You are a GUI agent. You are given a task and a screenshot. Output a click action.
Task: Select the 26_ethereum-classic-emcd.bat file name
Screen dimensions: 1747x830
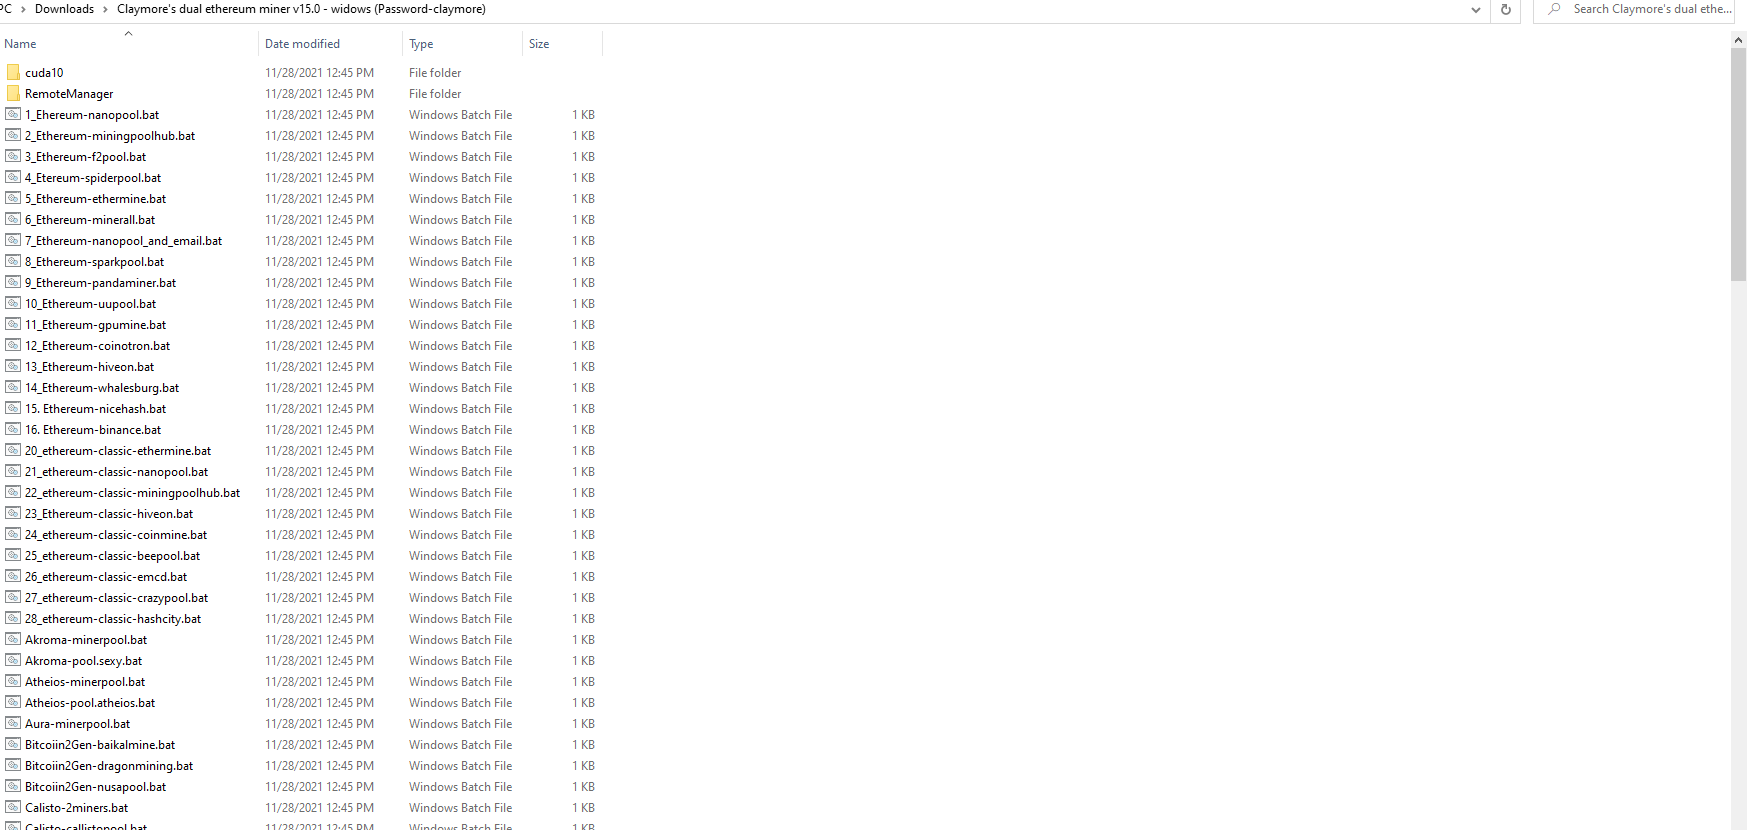click(x=106, y=576)
